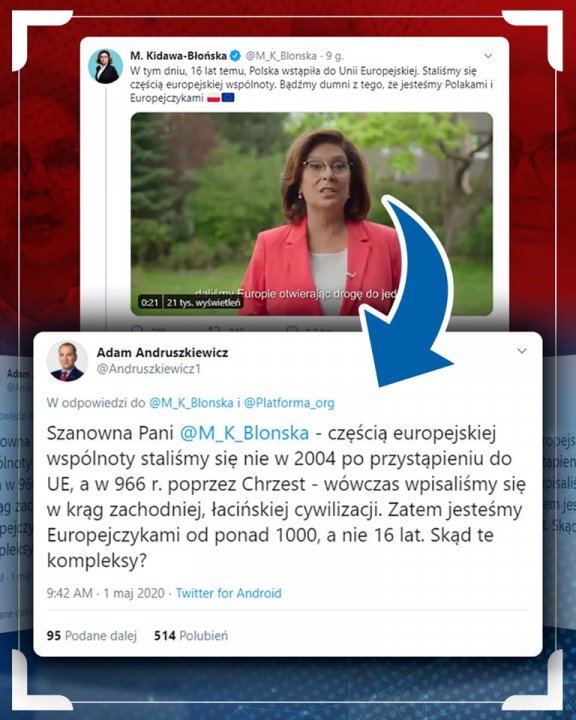The image size is (576, 720).
Task: Expand Adam Andruszkiewicz tweet options chevron
Action: 522,351
